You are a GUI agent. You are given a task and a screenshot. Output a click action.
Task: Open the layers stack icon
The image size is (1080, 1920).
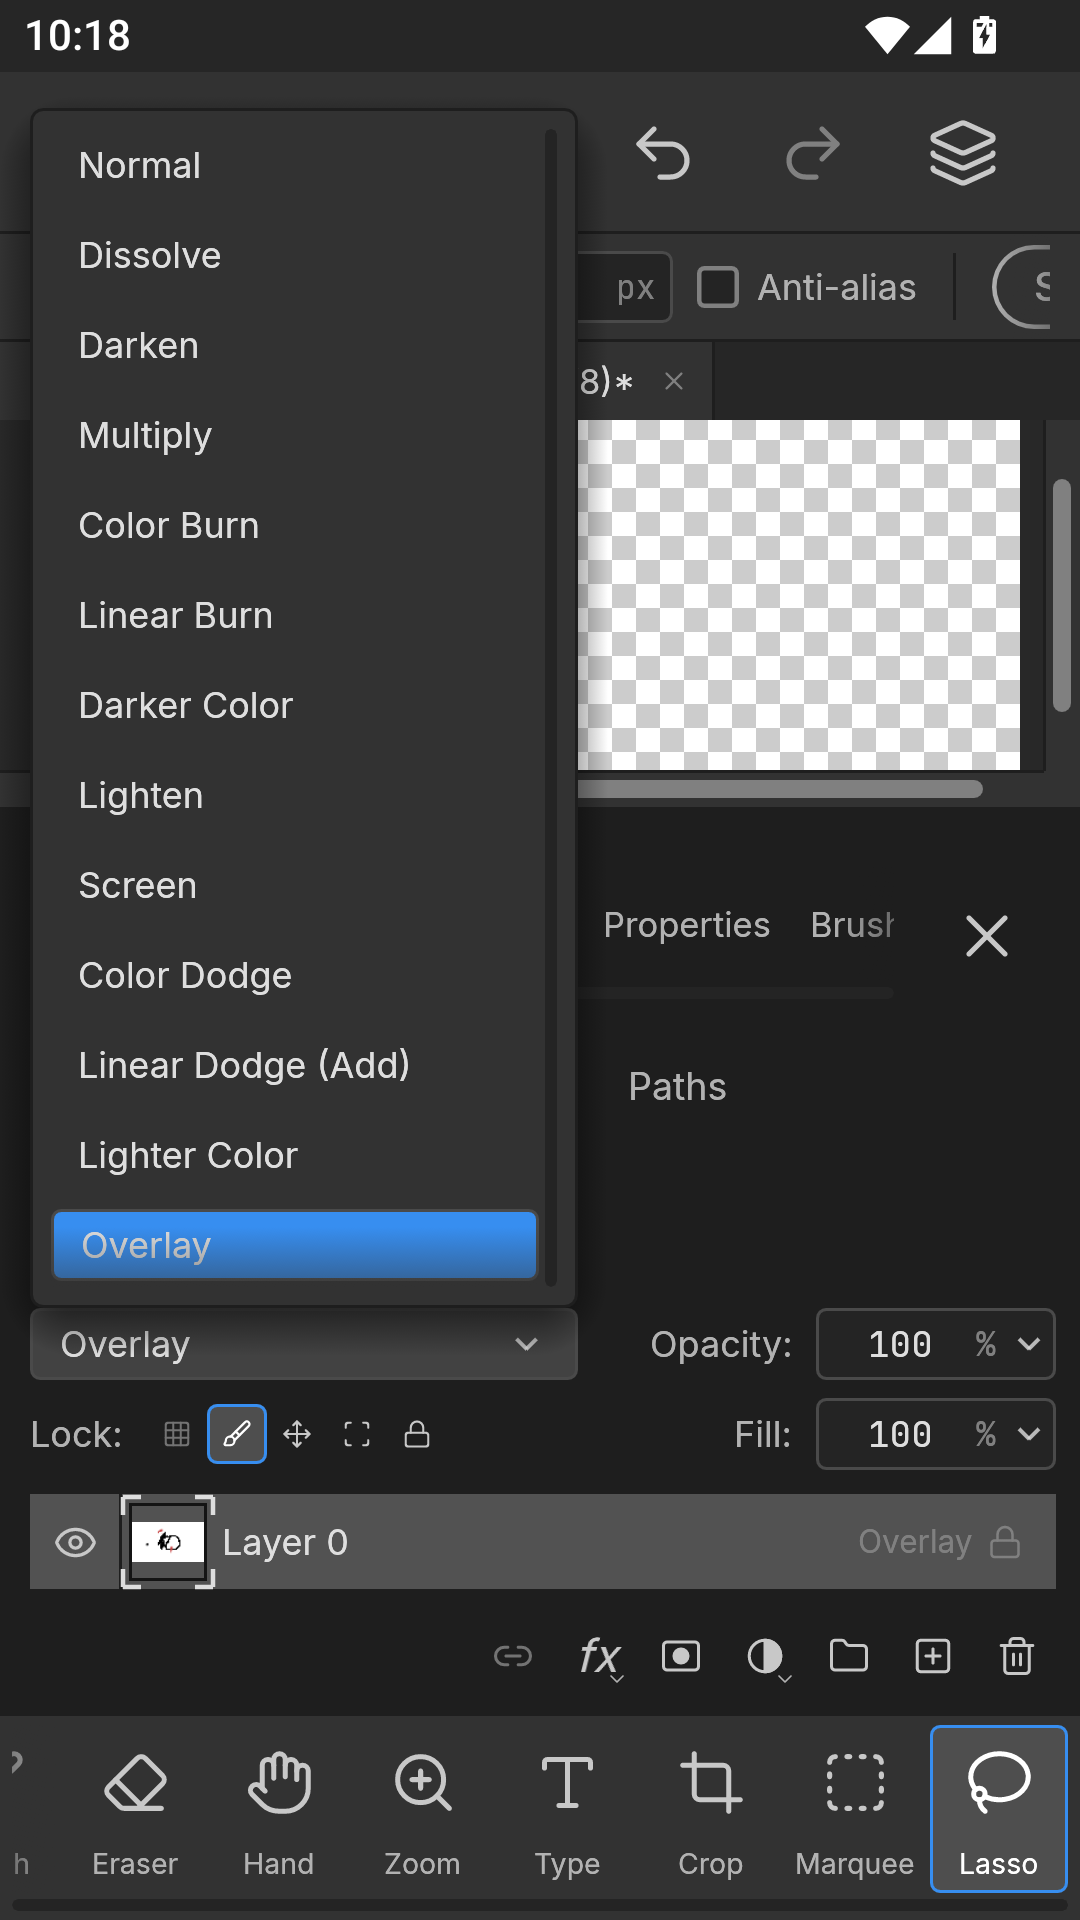pyautogui.click(x=962, y=153)
